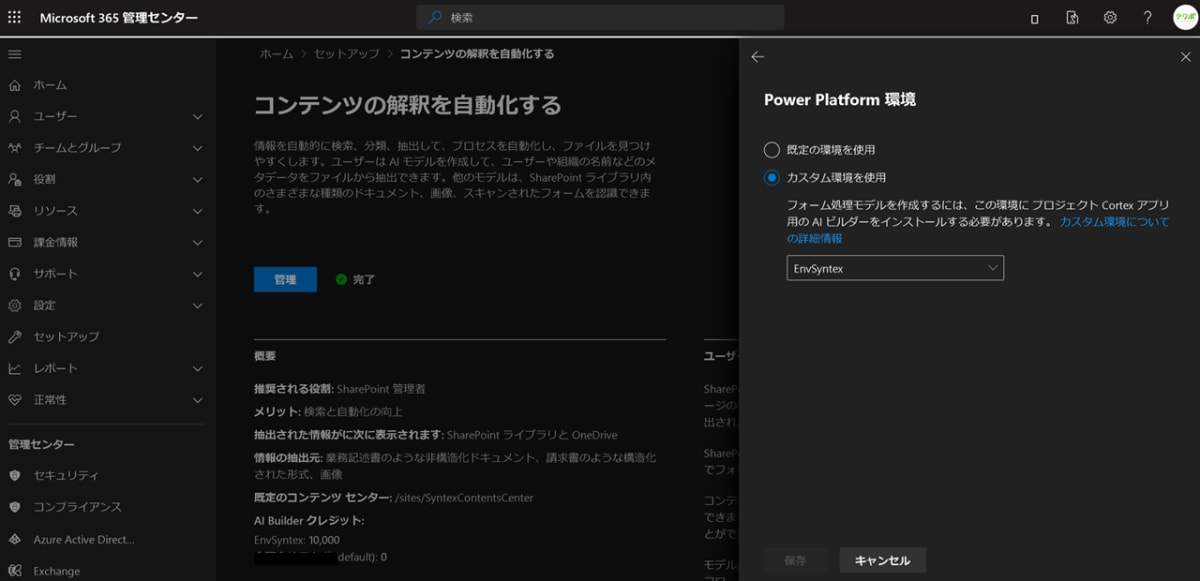Expand the ユーザー menu chevron
1200x581 pixels.
197,117
